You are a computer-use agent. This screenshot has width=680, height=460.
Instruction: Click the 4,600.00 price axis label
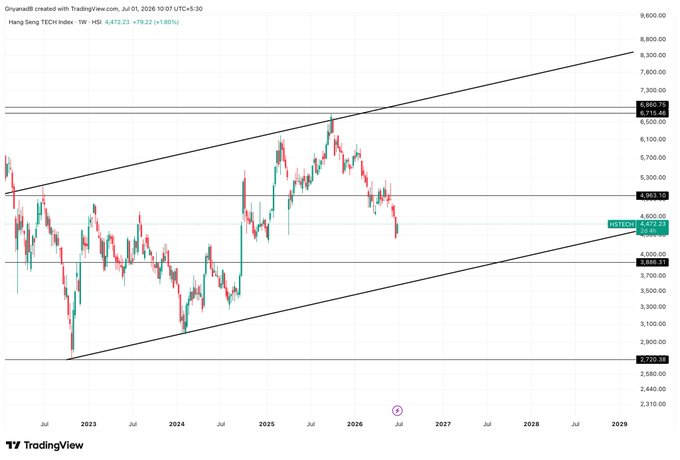point(653,216)
